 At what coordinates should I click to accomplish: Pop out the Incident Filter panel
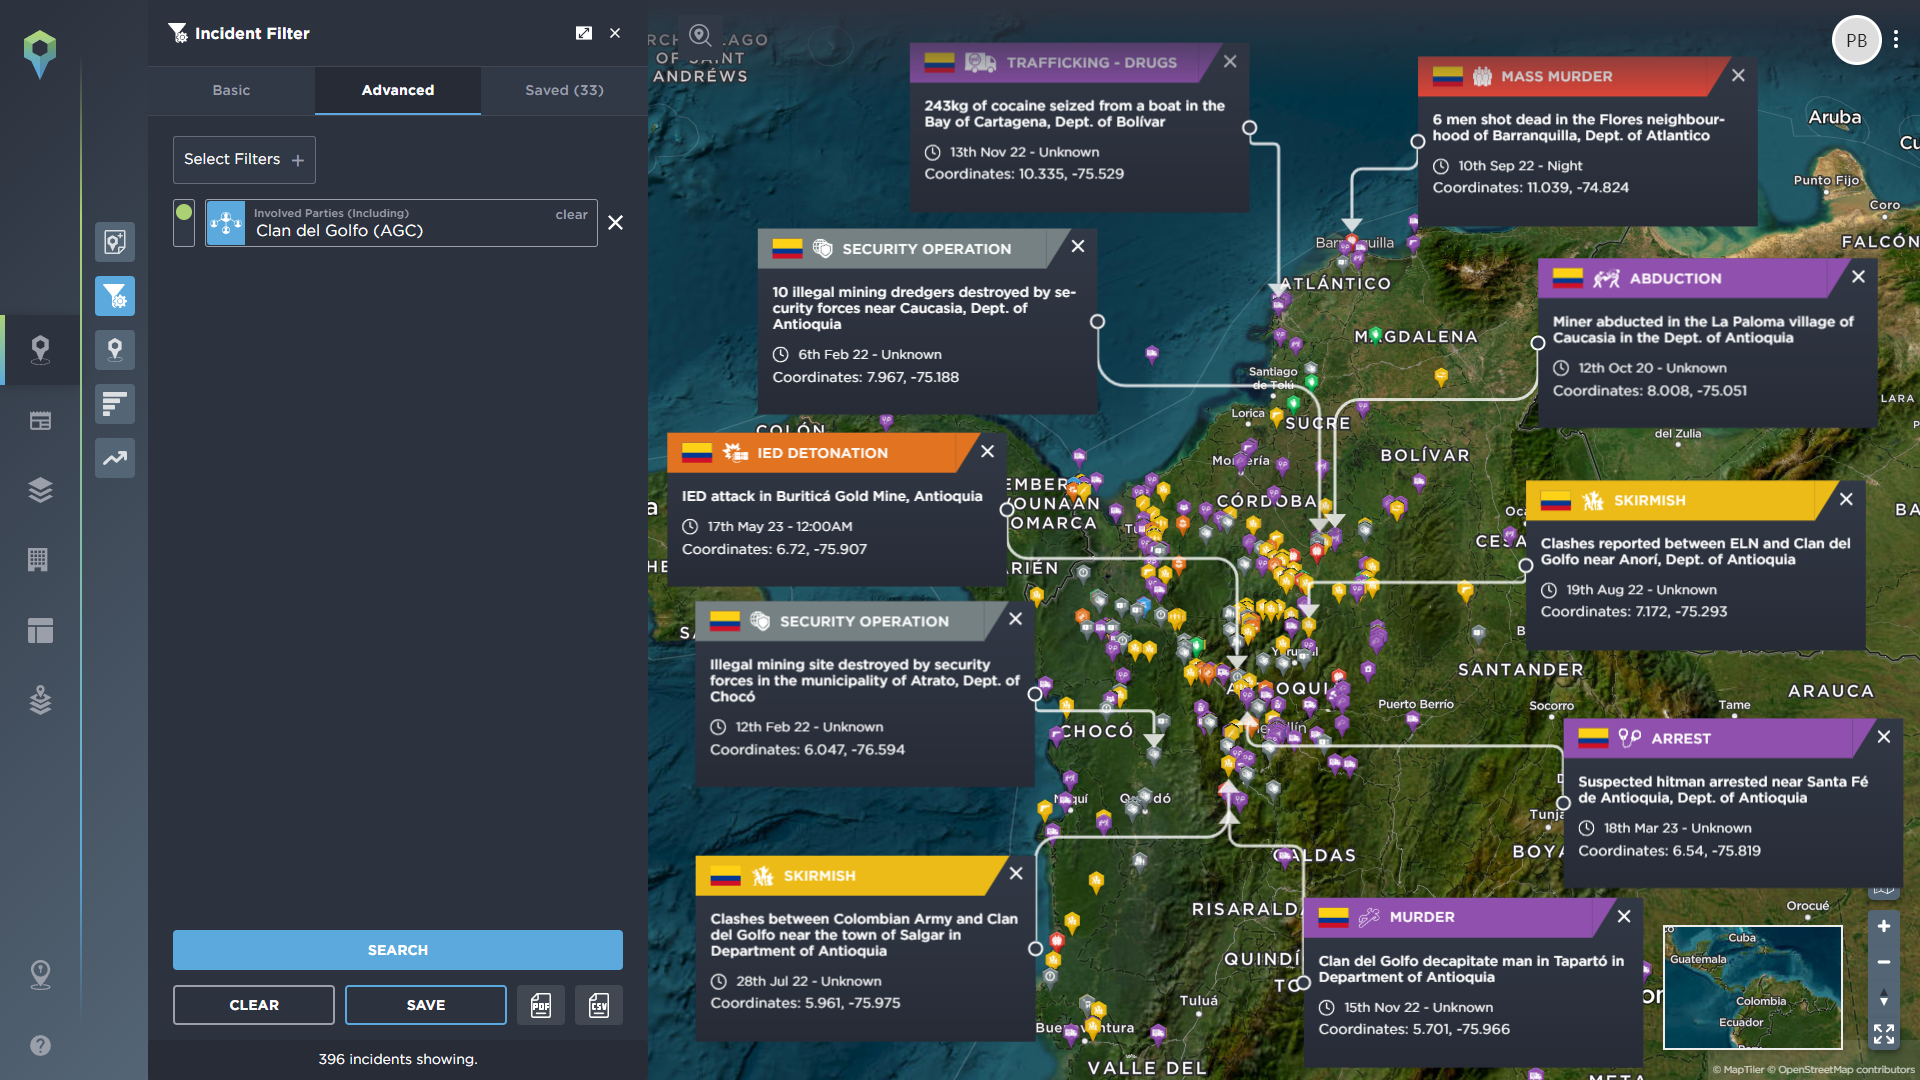584,33
